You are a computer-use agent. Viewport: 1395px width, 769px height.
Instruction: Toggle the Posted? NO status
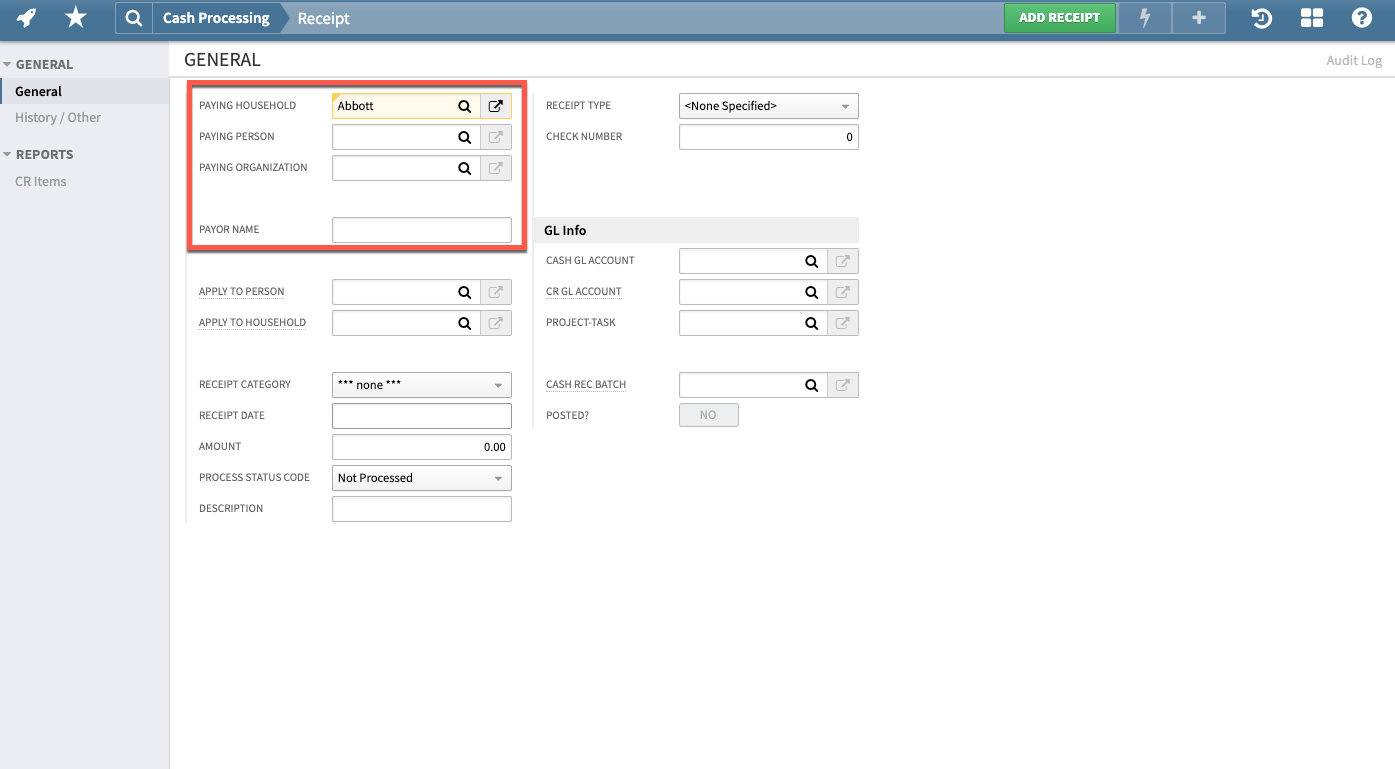point(708,414)
